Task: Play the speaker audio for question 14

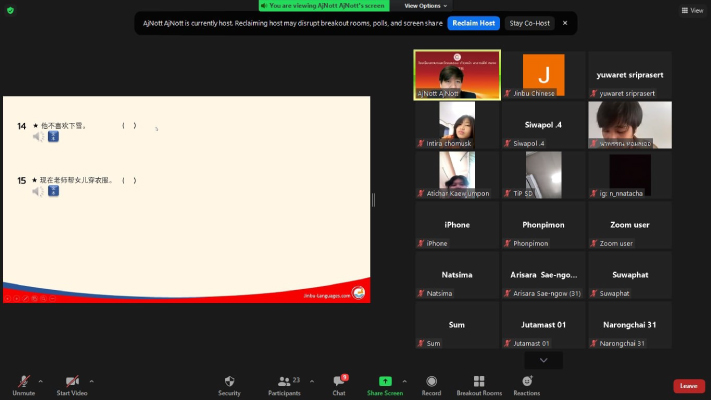Action: point(39,137)
